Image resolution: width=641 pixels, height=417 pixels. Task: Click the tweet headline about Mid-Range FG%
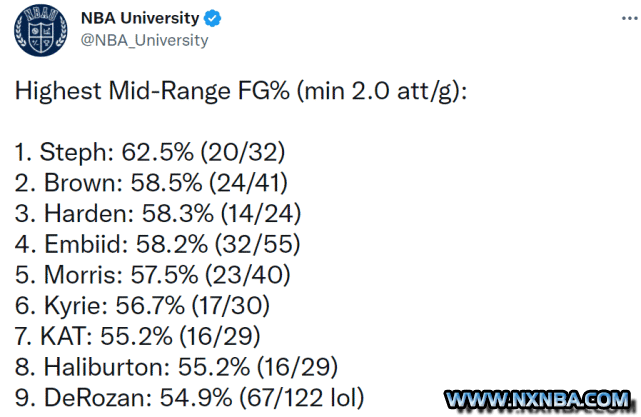tap(241, 91)
